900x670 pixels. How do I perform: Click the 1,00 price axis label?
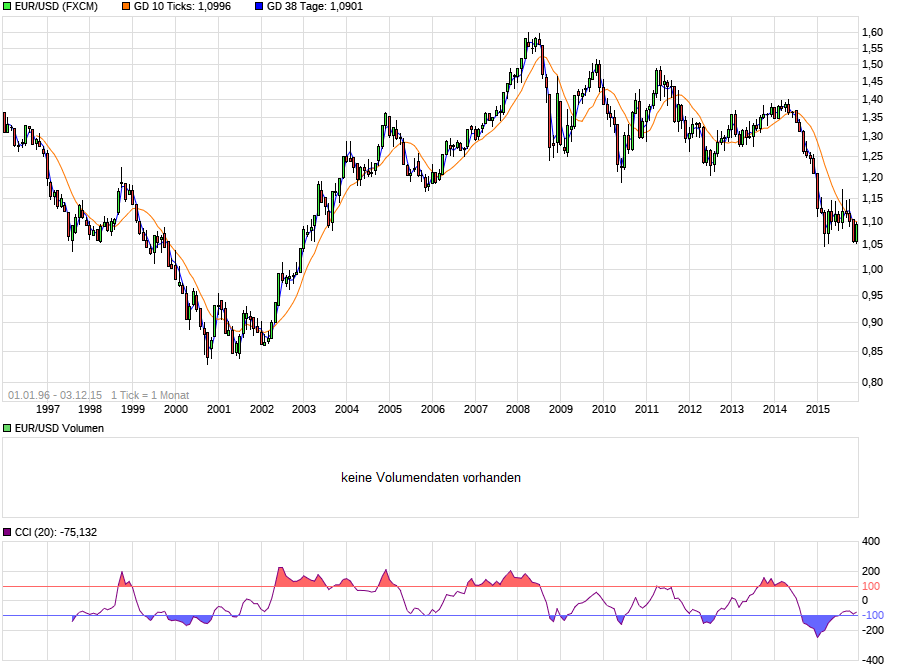click(872, 269)
